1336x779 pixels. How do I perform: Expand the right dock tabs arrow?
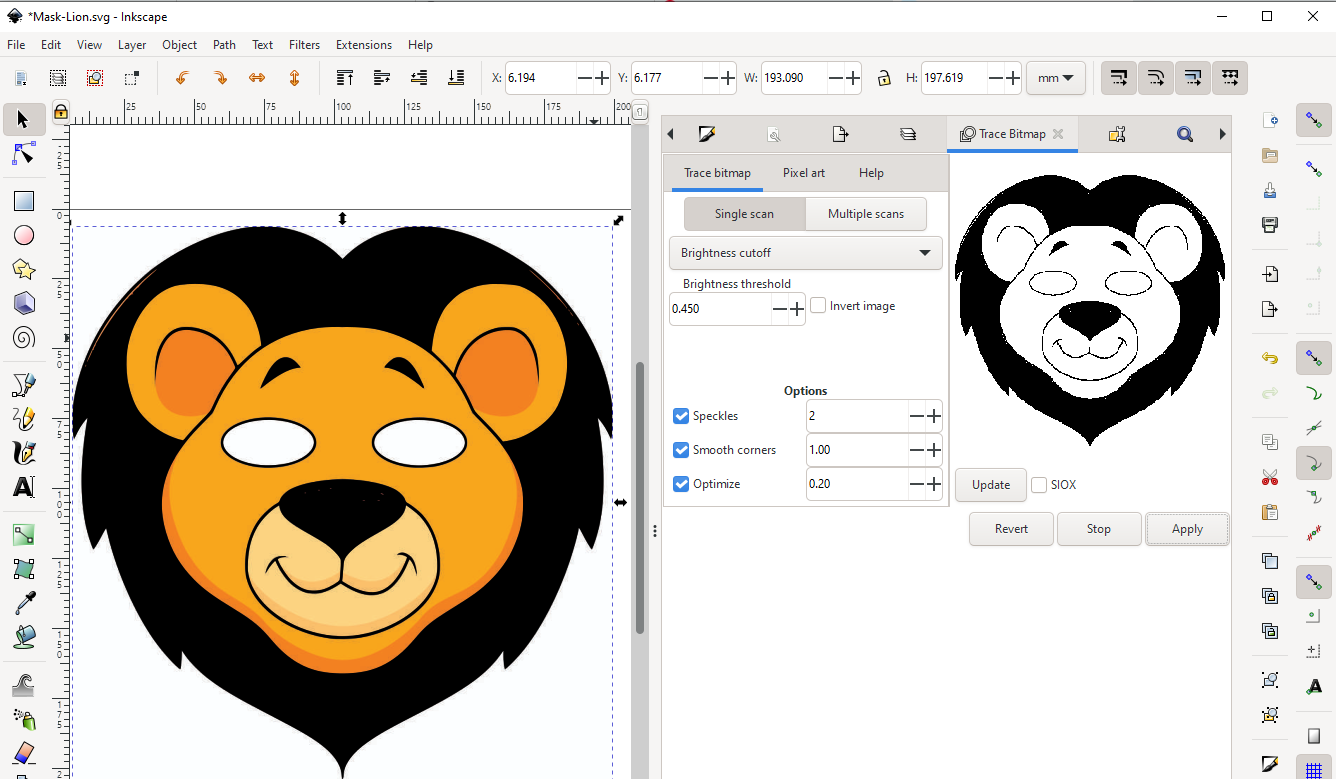pos(1222,134)
